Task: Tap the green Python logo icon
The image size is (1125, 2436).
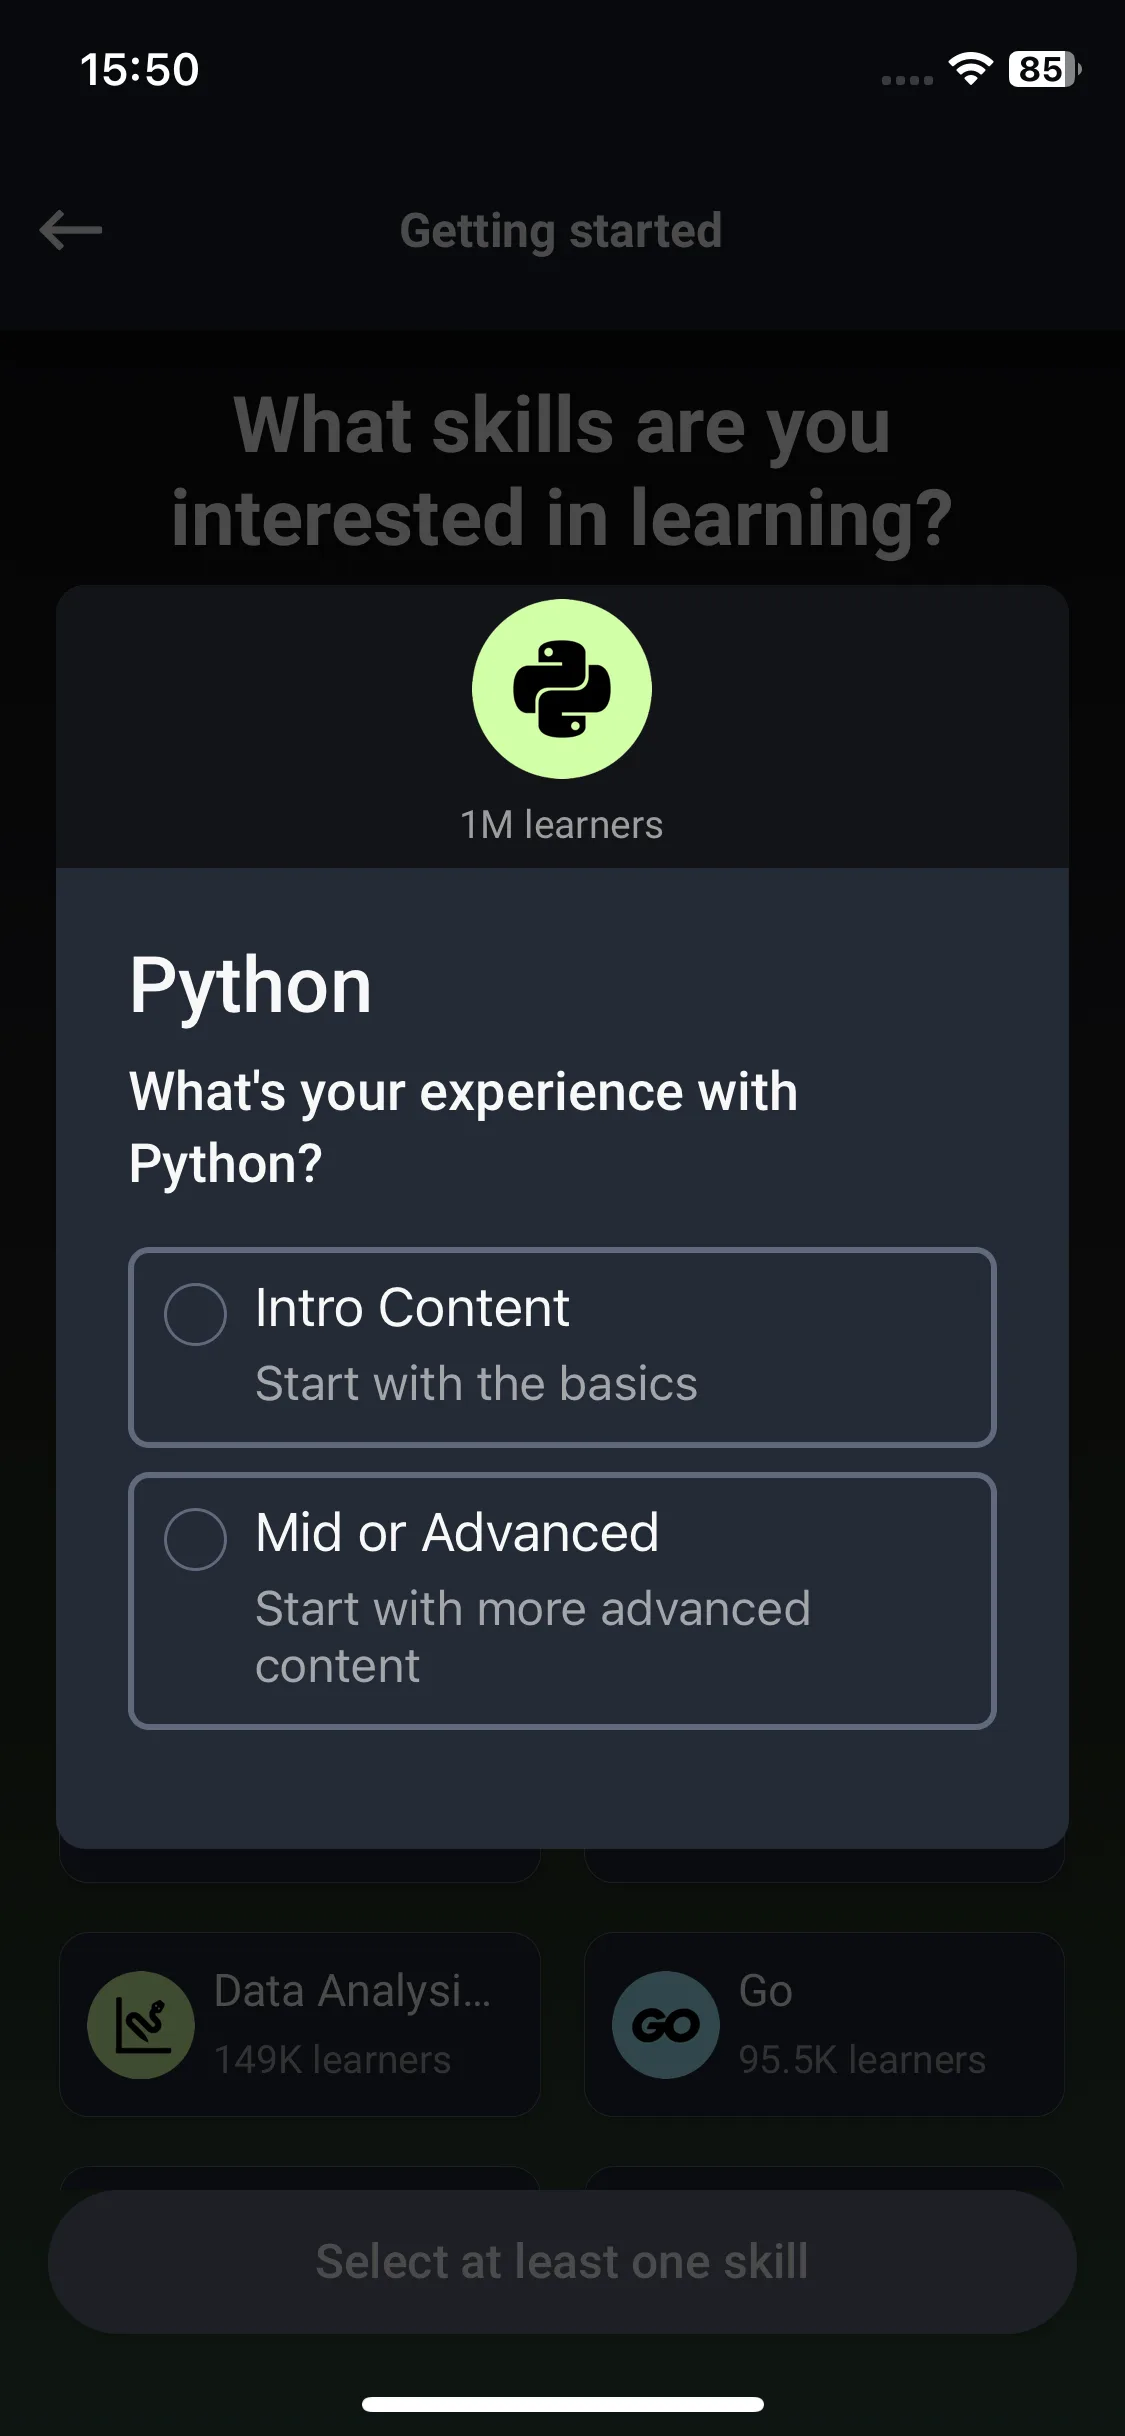Action: [x=562, y=689]
